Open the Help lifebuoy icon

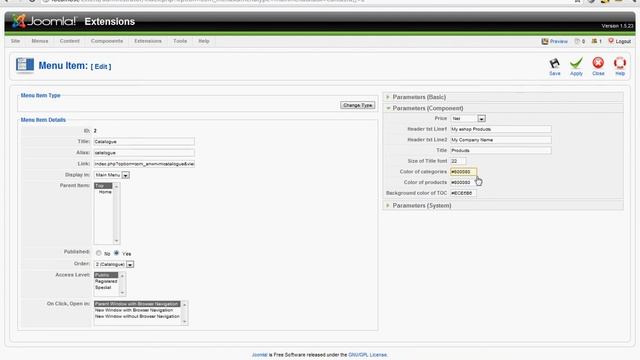pyautogui.click(x=620, y=63)
